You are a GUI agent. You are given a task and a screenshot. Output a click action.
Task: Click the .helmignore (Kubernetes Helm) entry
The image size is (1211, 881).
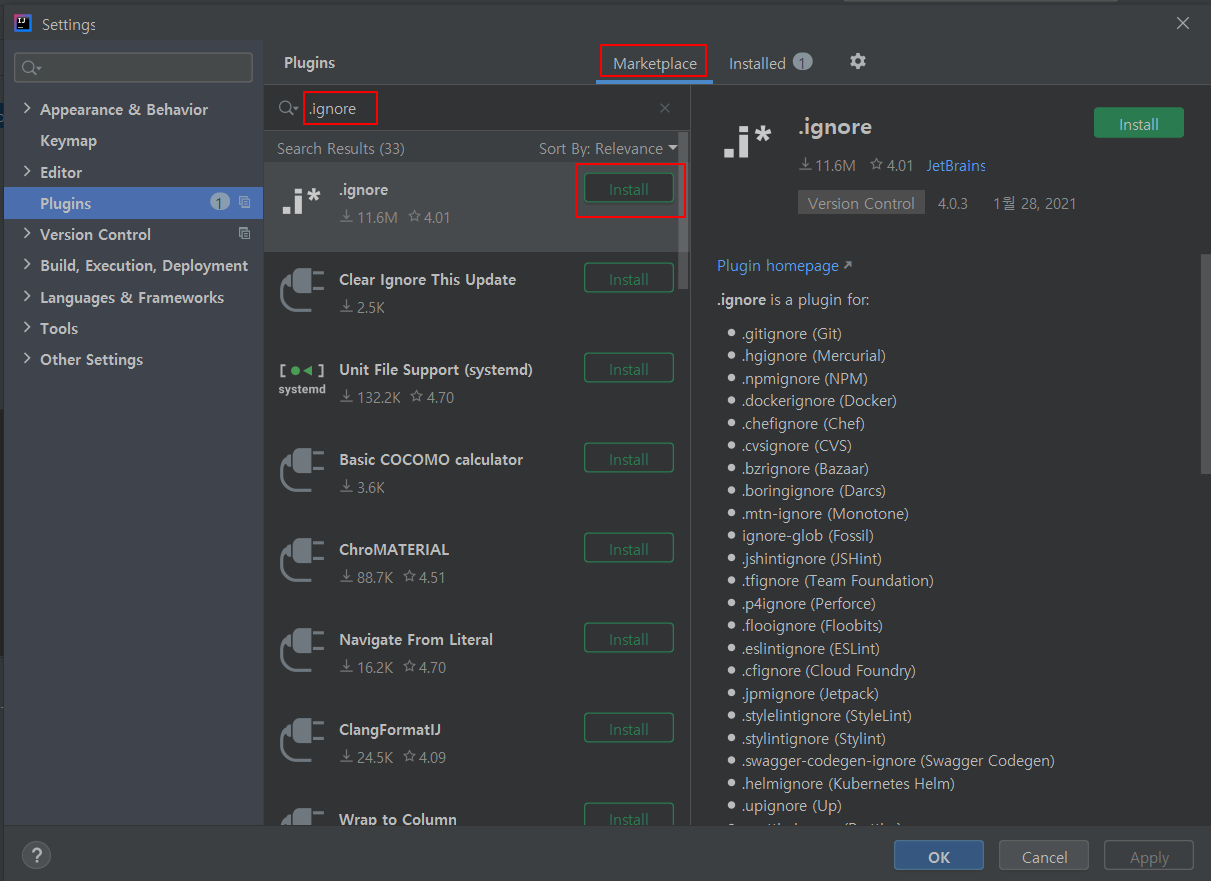pyautogui.click(x=848, y=783)
